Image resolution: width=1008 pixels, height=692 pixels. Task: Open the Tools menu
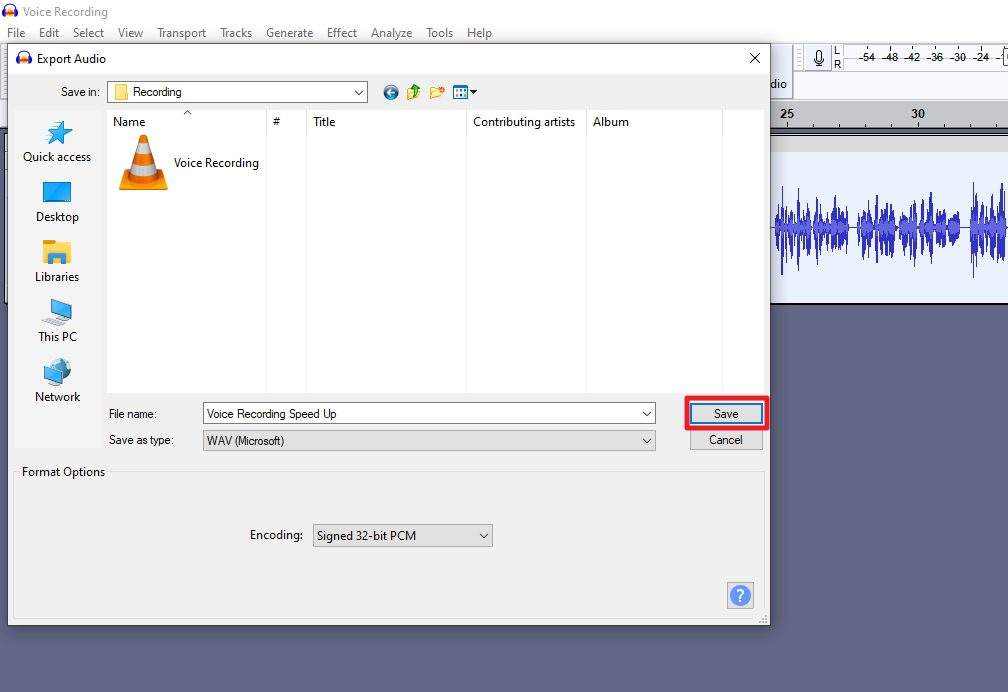coord(439,33)
